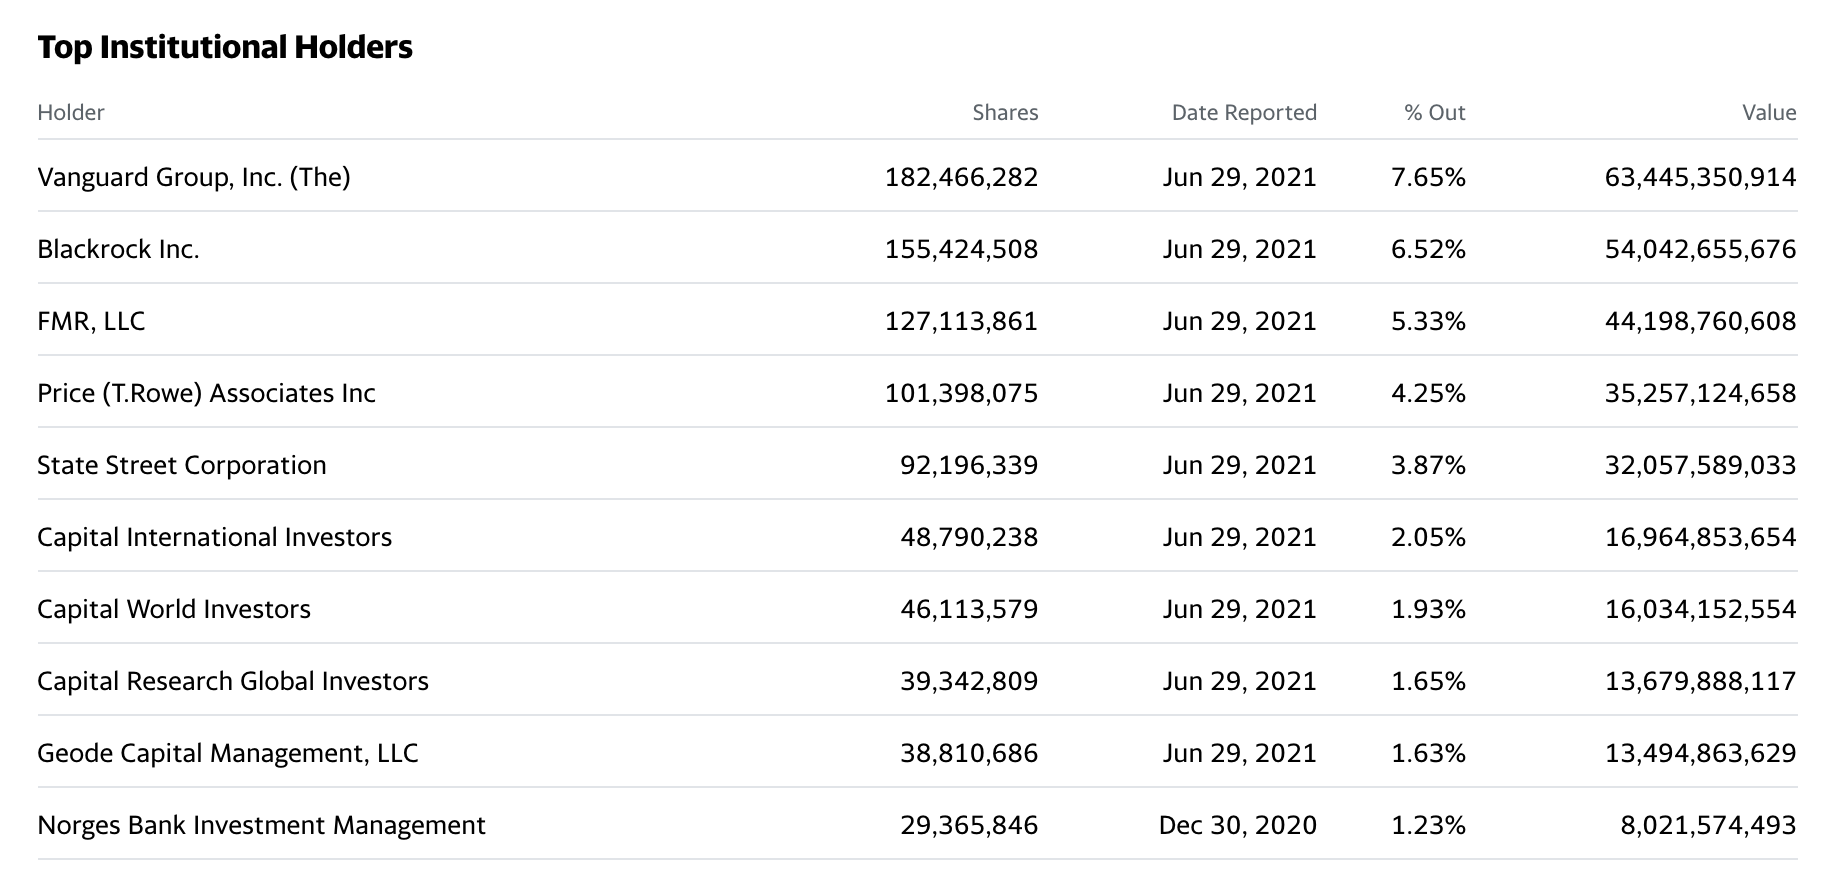Select Geode Capital Management, LLC holder
This screenshot has height=884, width=1844.
pyautogui.click(x=228, y=753)
